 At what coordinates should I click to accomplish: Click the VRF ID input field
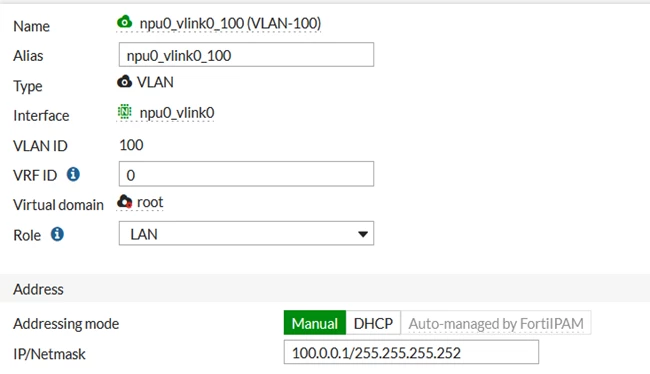pyautogui.click(x=246, y=174)
